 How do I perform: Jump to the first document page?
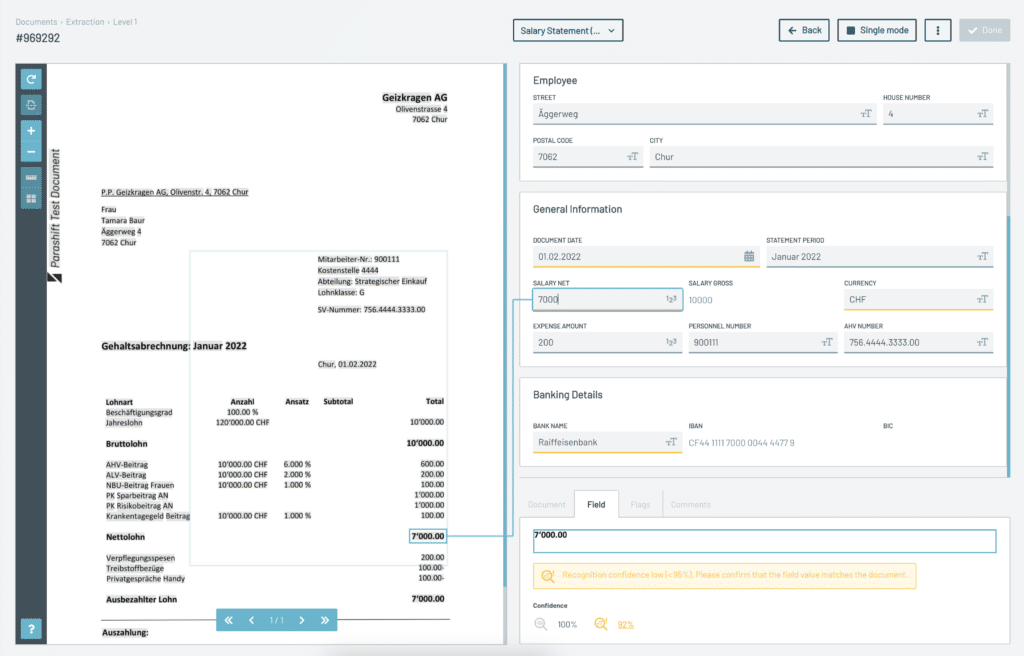coord(229,620)
